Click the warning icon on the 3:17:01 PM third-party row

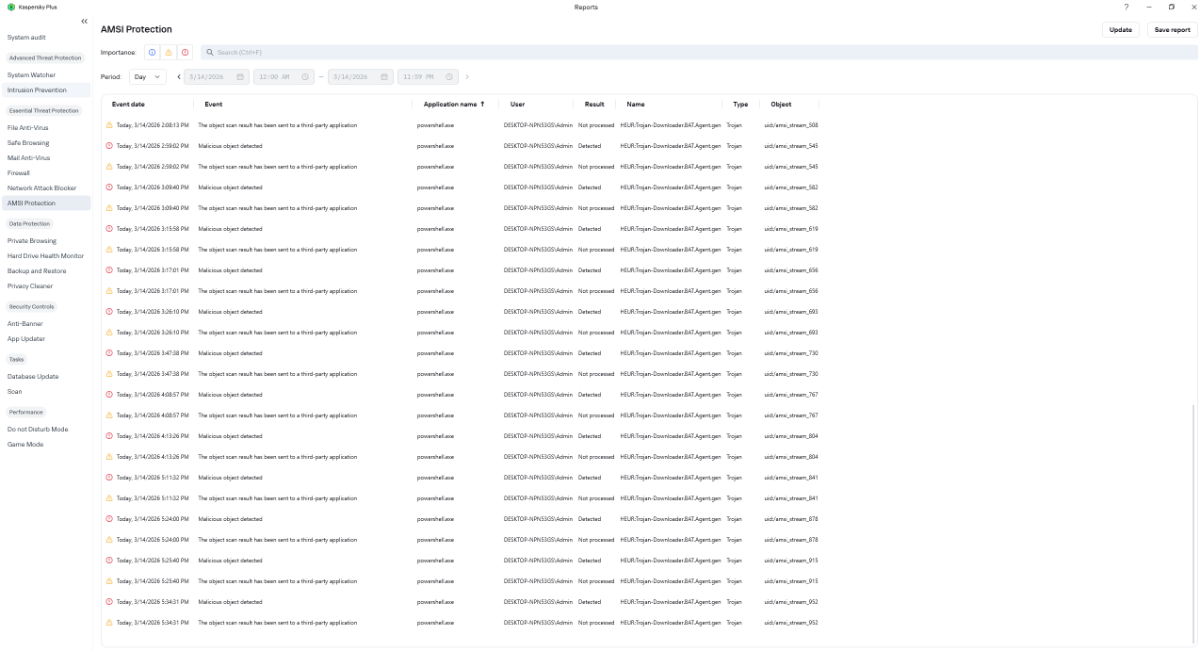110,291
